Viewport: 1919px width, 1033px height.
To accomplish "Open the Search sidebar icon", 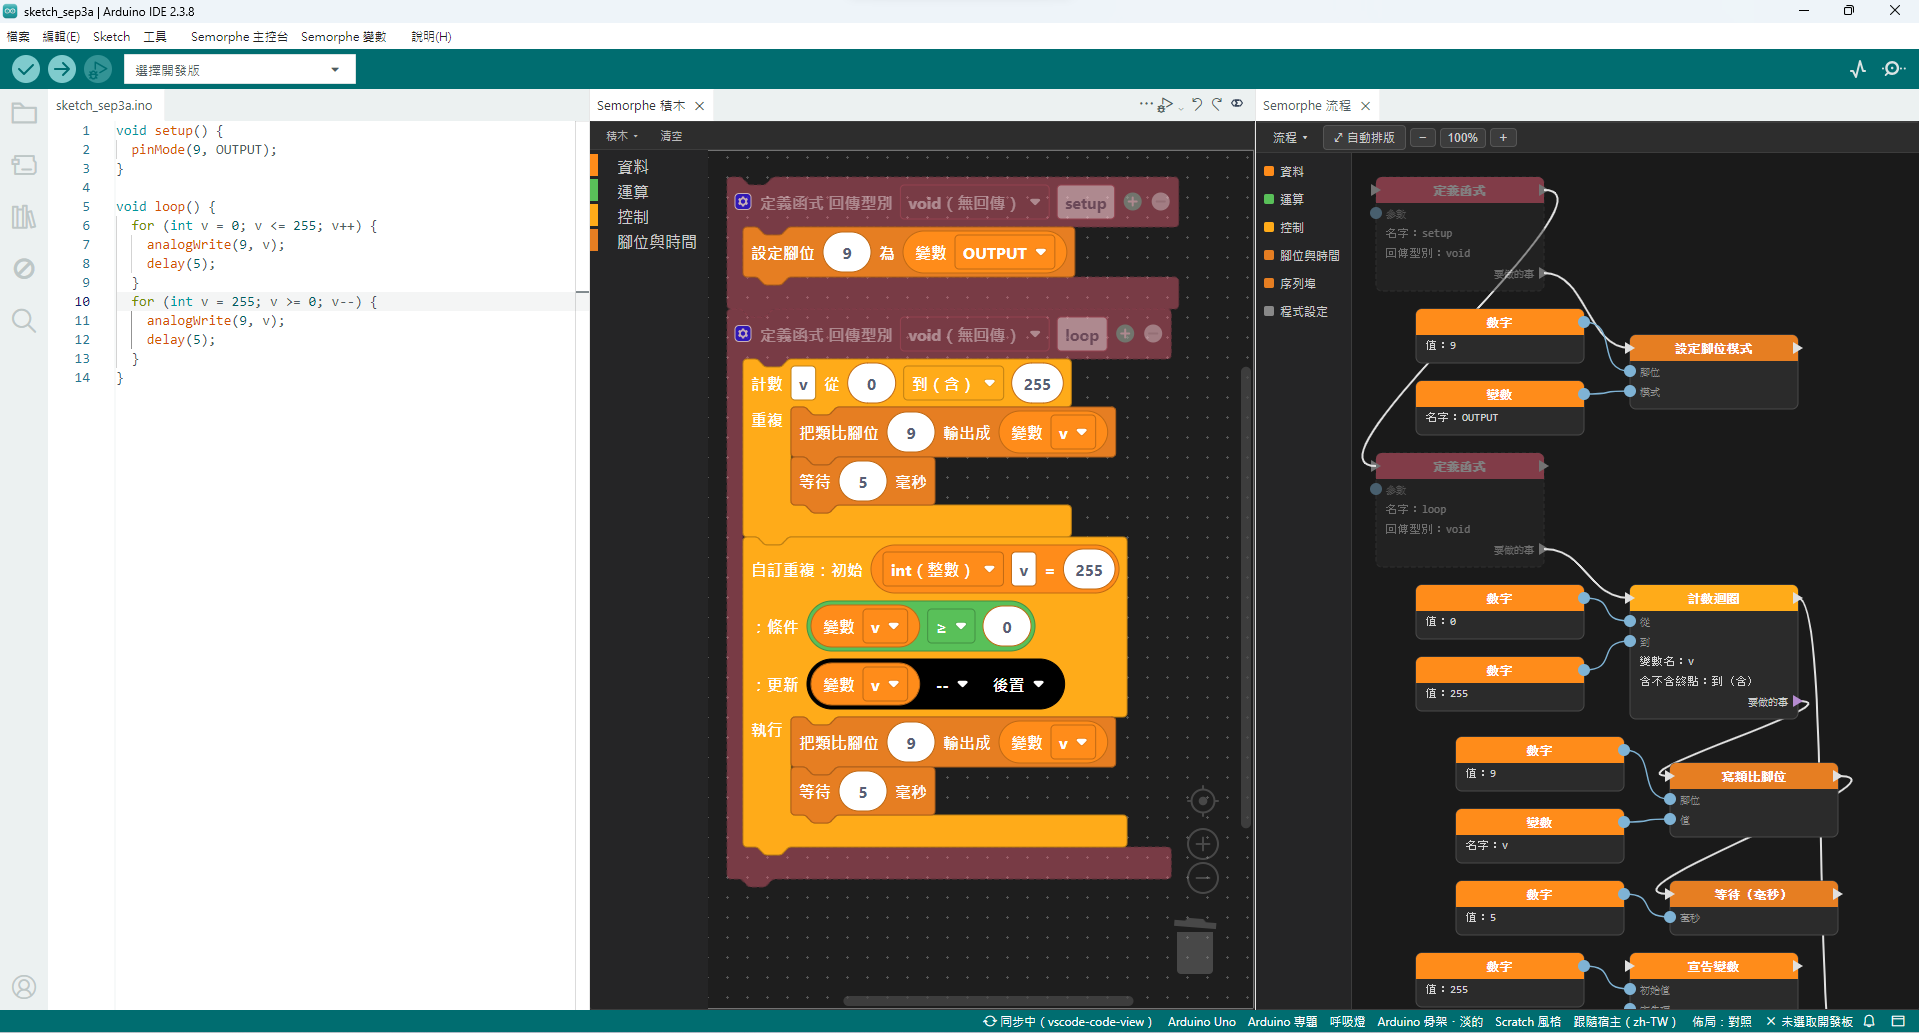I will pyautogui.click(x=24, y=320).
